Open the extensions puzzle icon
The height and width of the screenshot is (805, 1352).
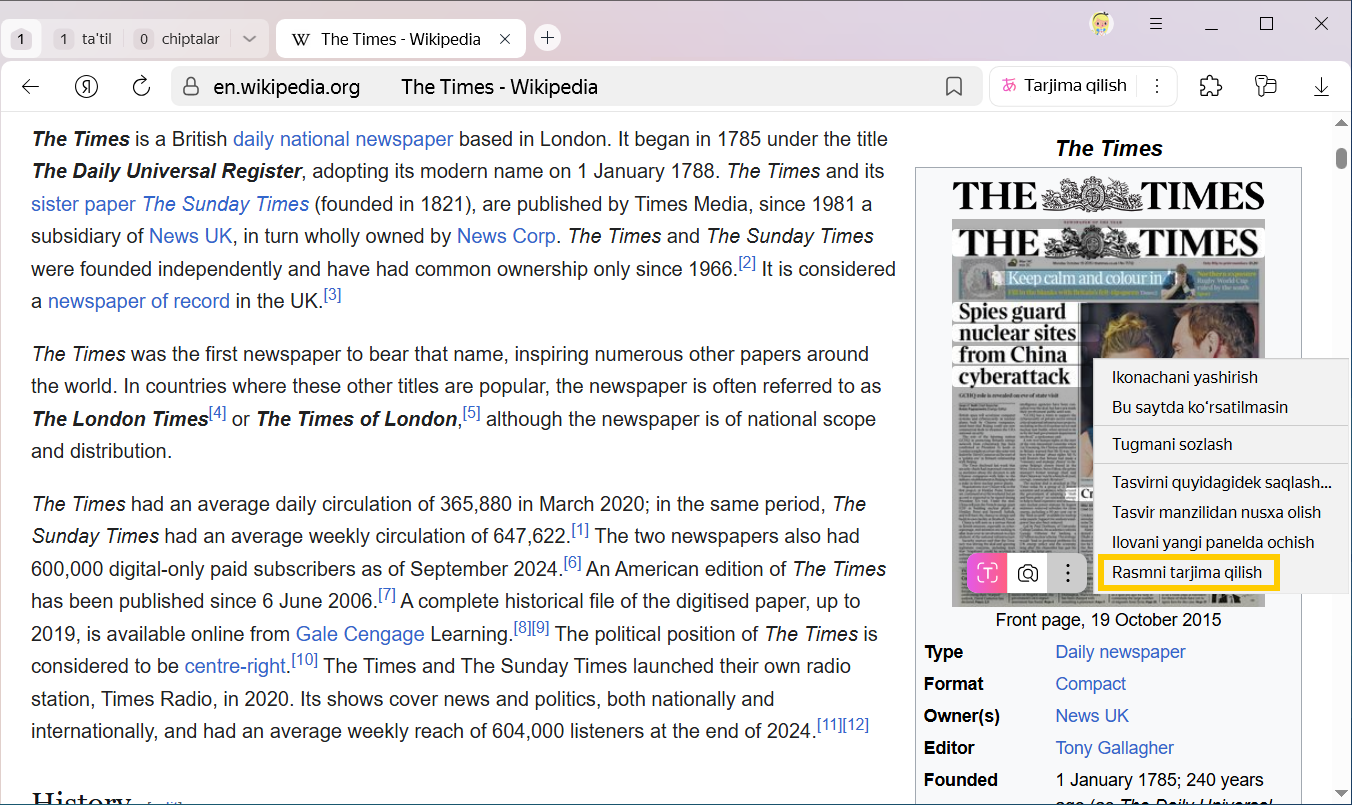[1210, 86]
